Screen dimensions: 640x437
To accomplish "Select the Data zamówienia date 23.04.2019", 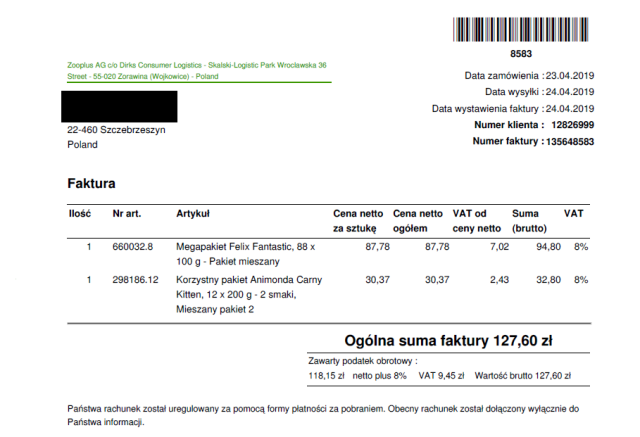I will pyautogui.click(x=569, y=75).
